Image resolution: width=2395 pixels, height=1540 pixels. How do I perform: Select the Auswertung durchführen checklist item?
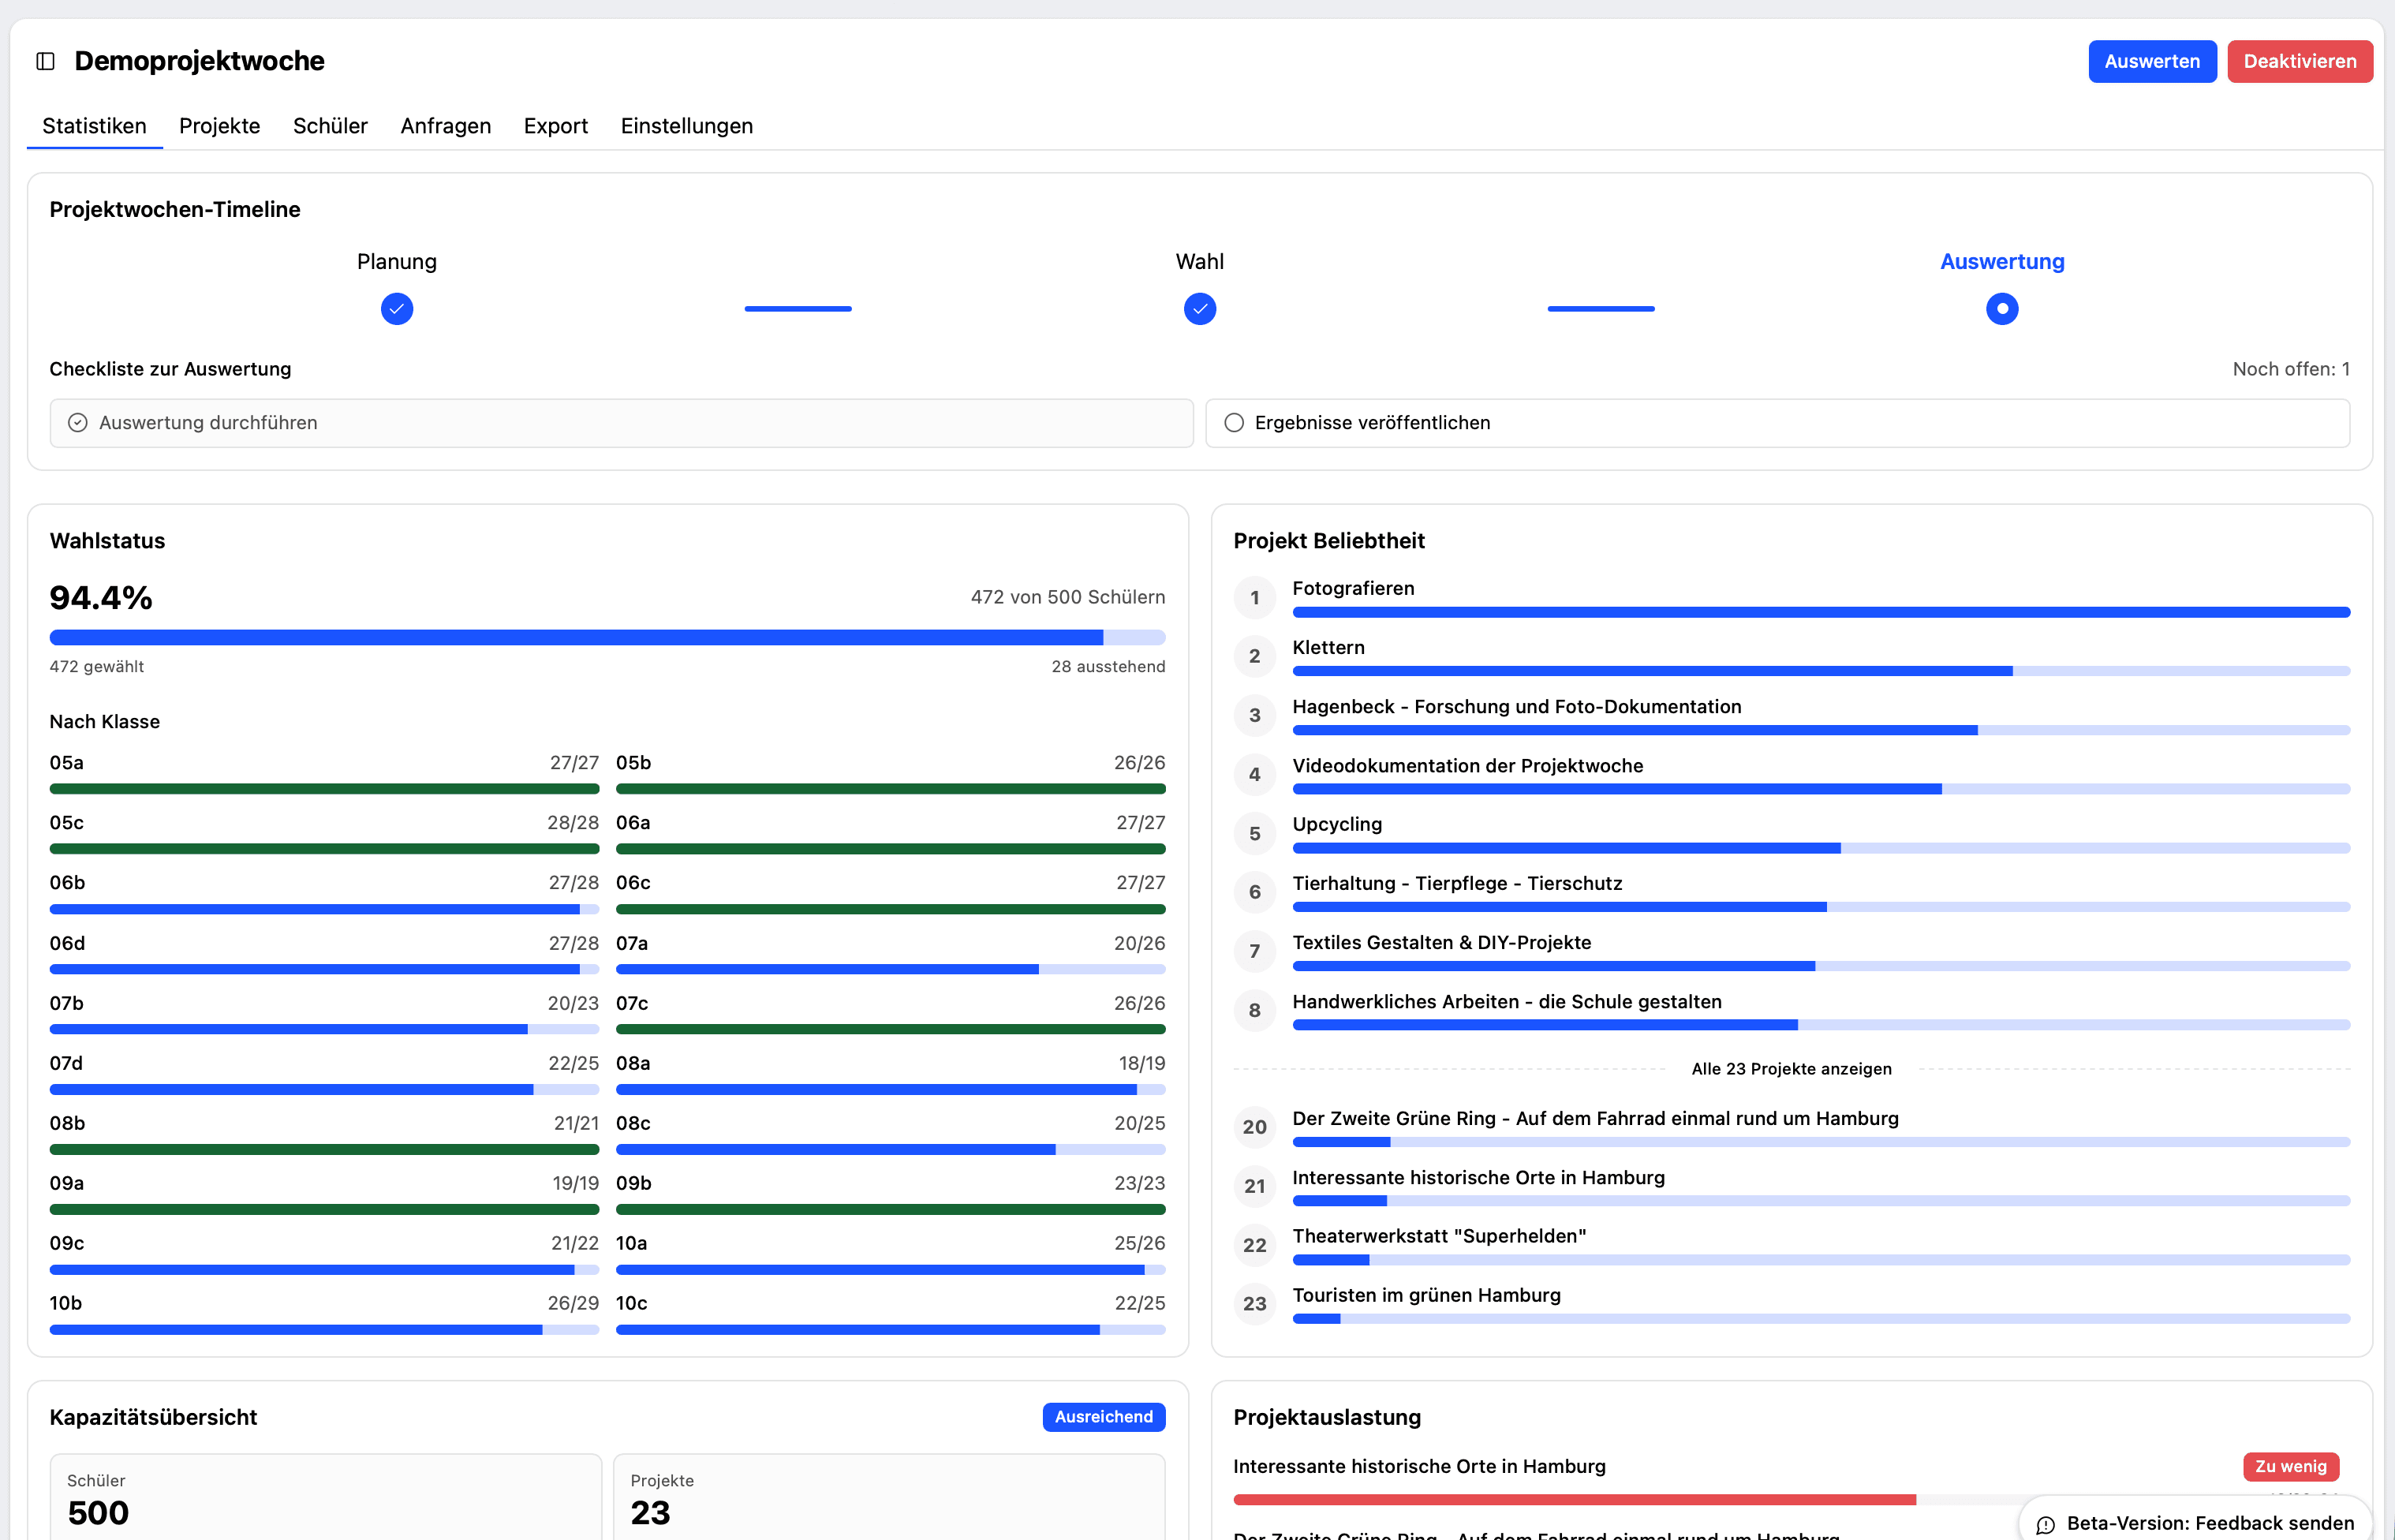point(621,423)
